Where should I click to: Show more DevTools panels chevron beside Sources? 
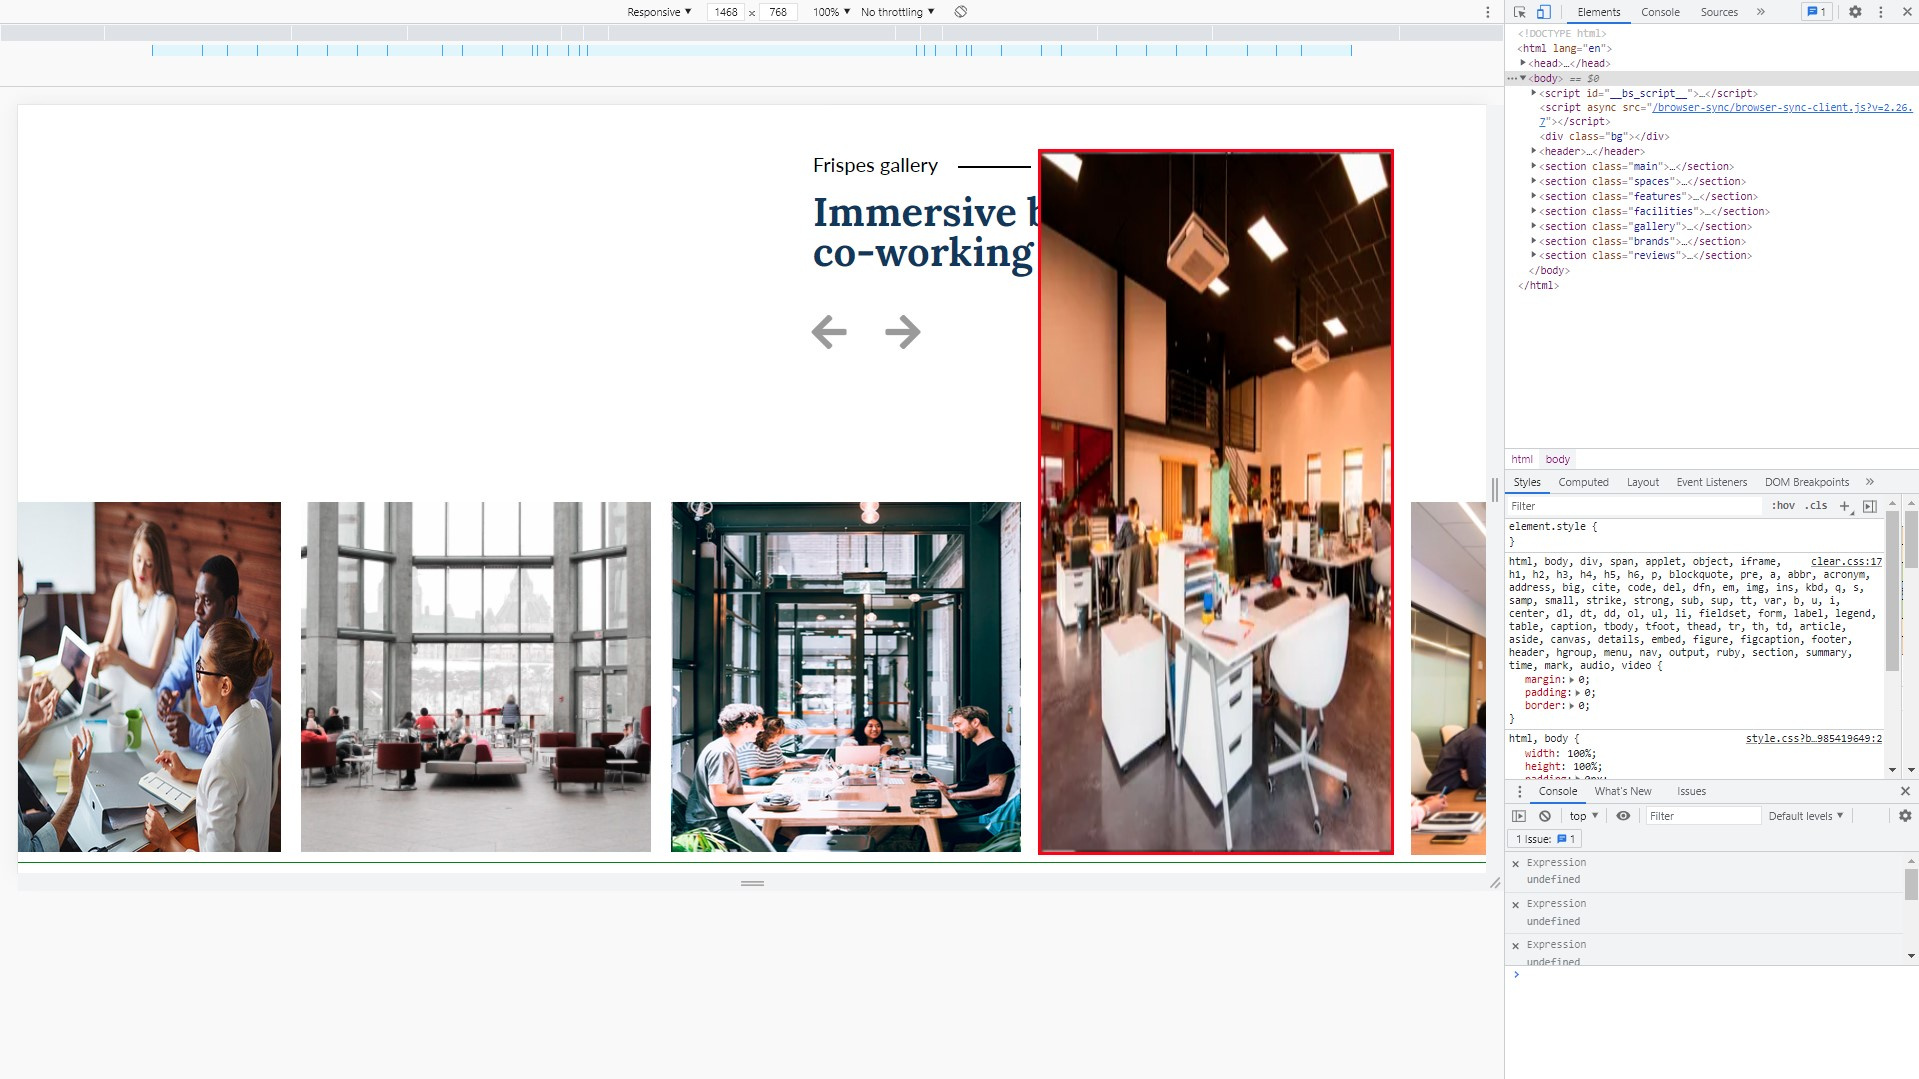[1760, 12]
